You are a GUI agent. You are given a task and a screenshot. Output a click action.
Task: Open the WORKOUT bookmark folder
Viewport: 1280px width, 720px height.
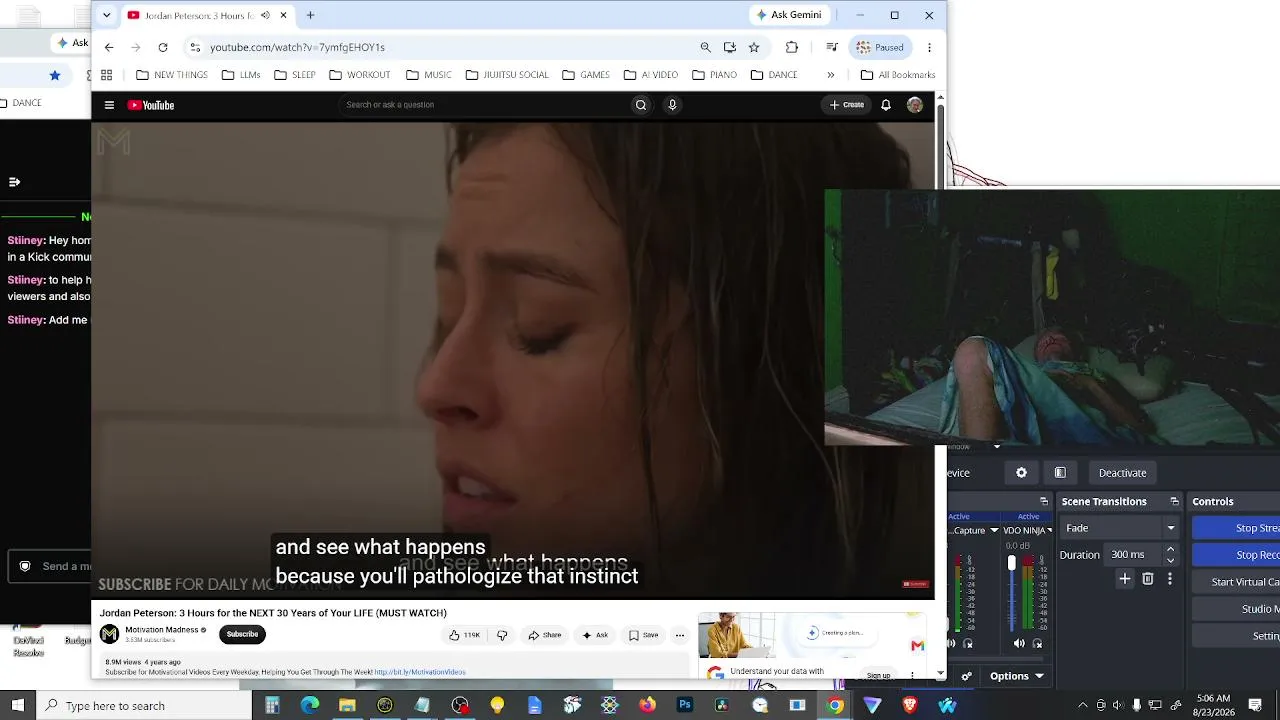pos(360,75)
